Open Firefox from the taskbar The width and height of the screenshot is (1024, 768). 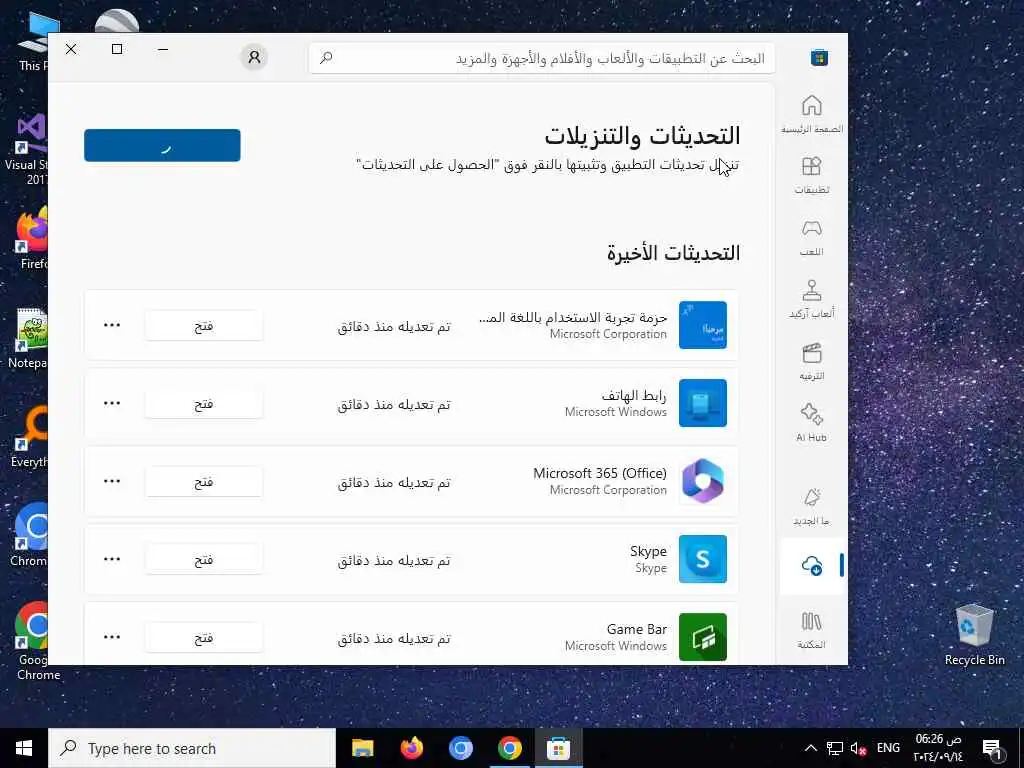[x=411, y=748]
